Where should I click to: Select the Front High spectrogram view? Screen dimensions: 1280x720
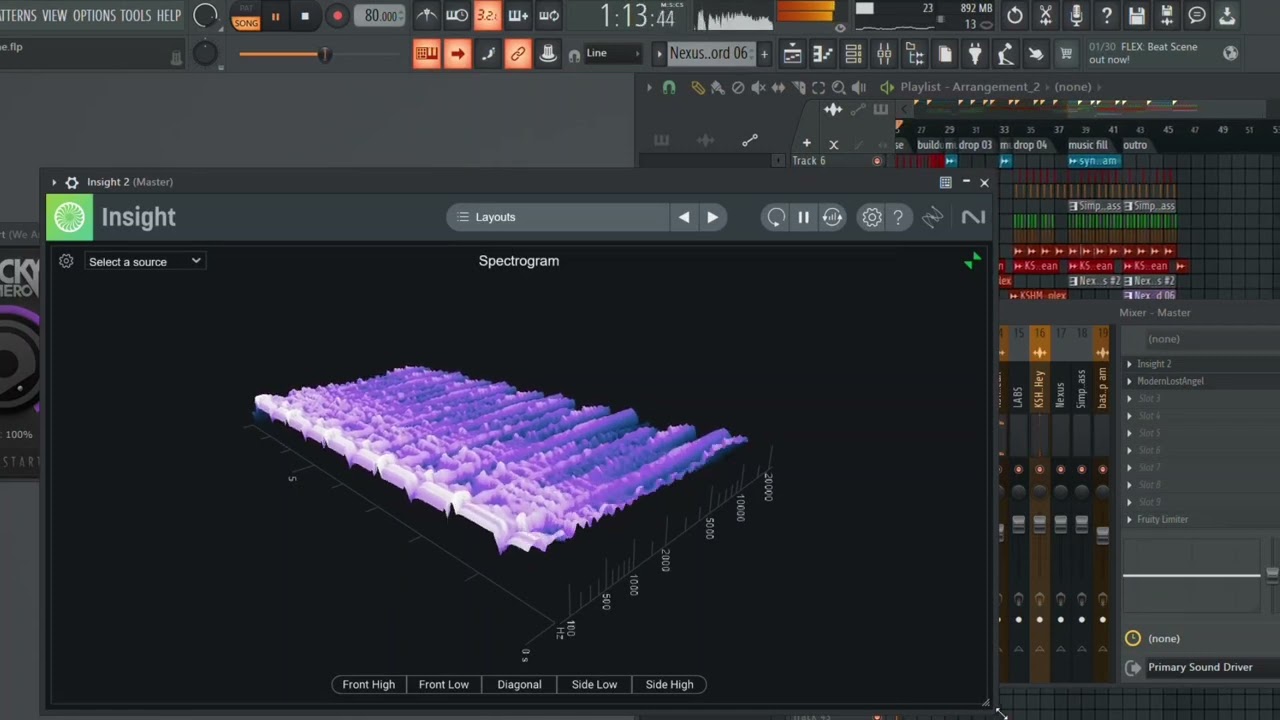click(x=369, y=684)
